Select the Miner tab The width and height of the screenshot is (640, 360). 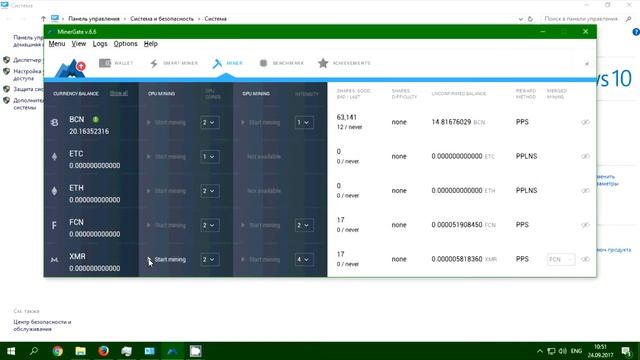point(228,63)
